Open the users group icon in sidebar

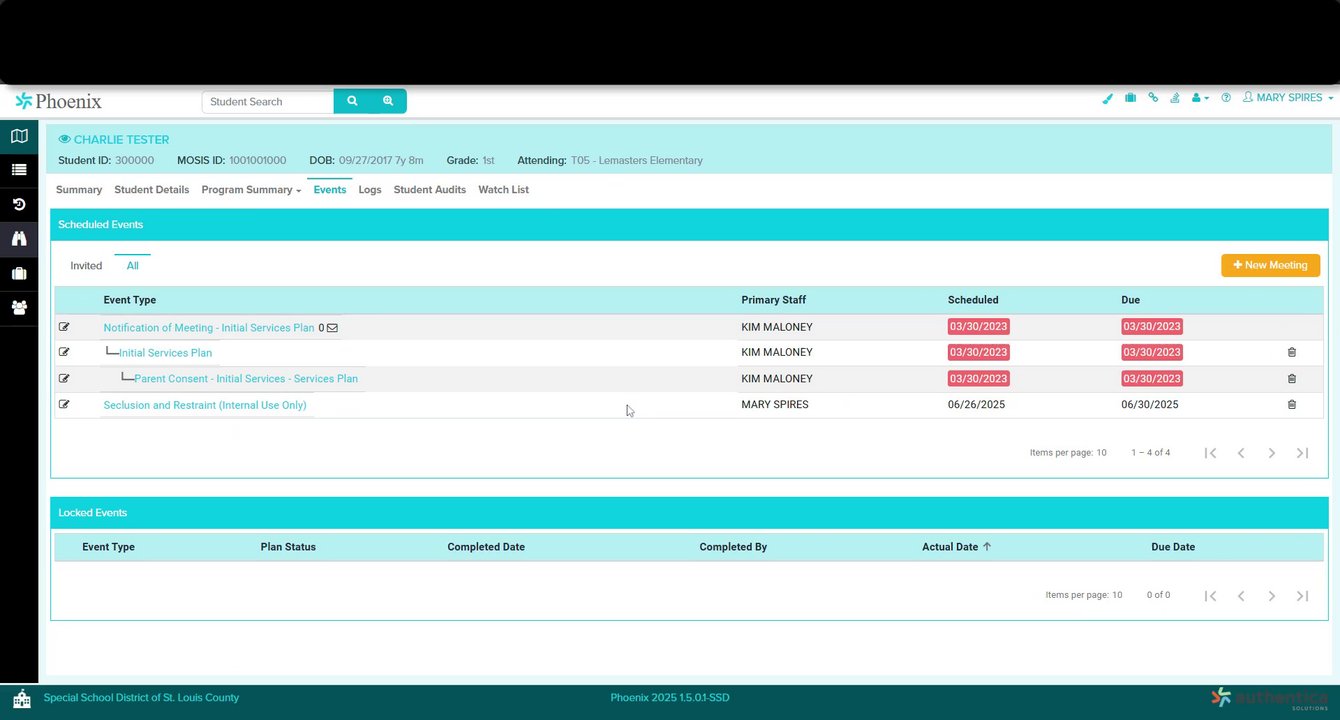(19, 308)
